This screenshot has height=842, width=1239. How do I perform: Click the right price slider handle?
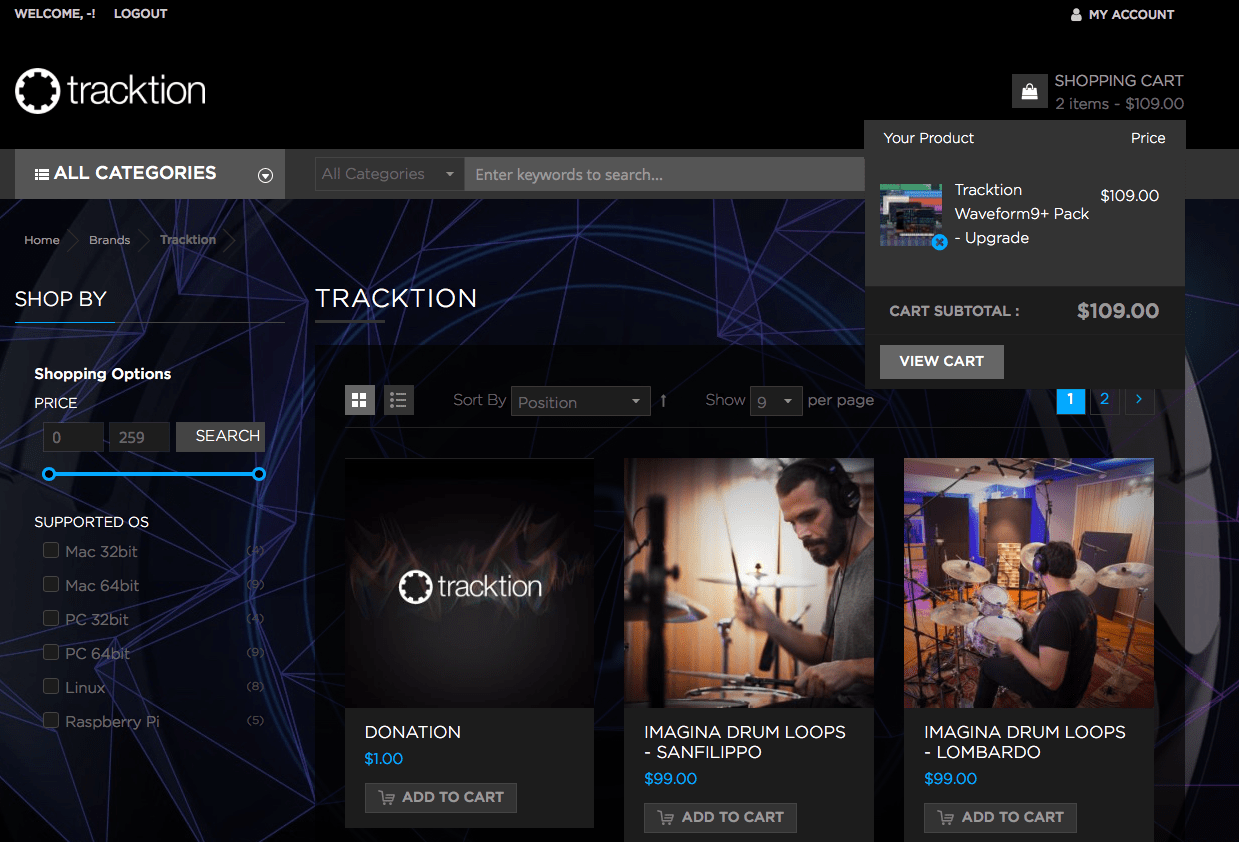click(x=259, y=474)
